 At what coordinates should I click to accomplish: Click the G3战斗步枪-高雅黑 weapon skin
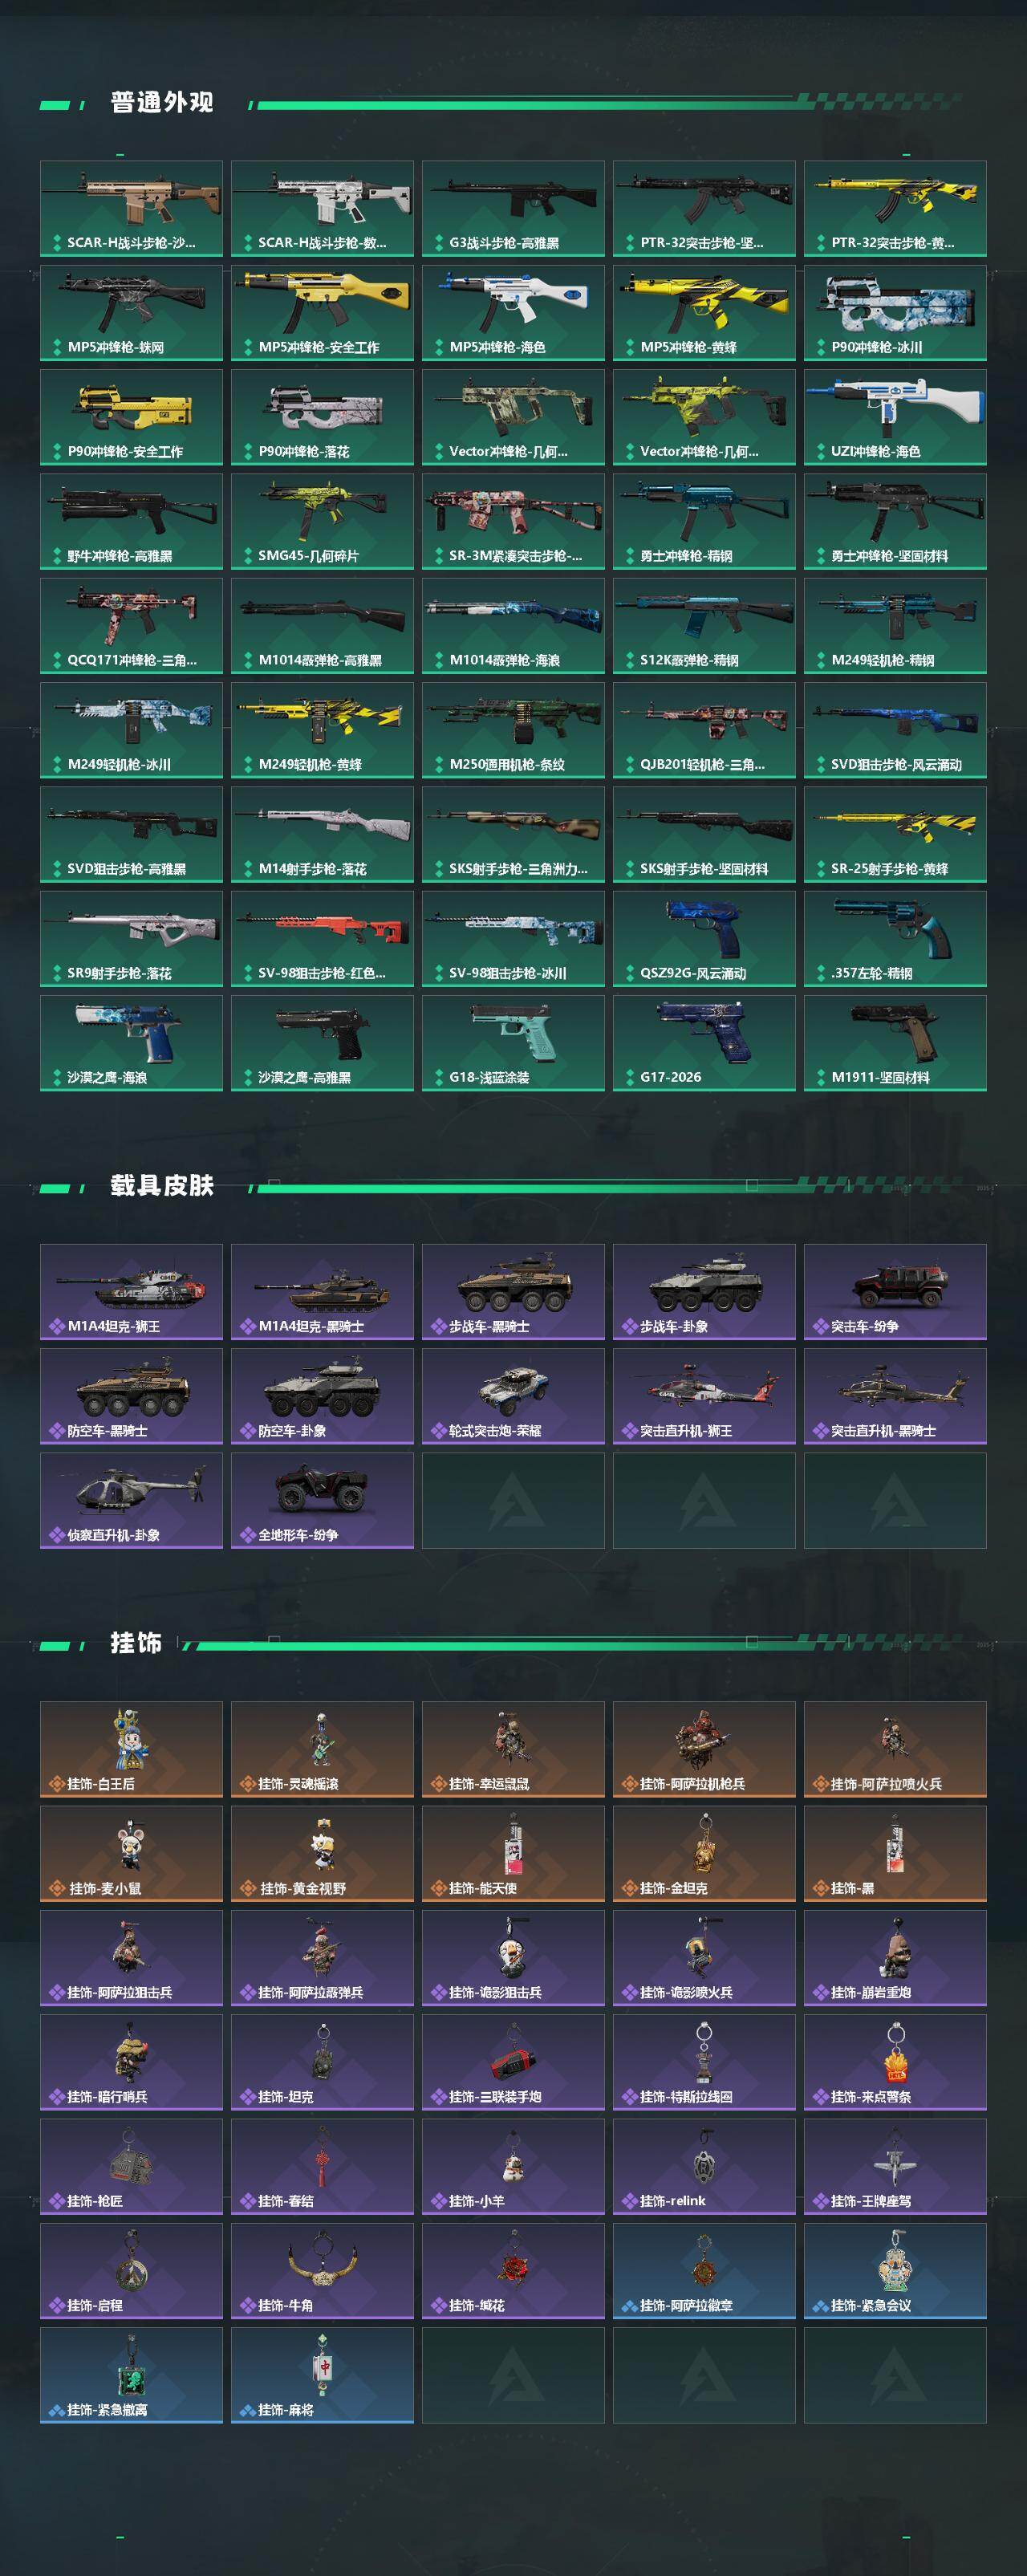pos(513,208)
